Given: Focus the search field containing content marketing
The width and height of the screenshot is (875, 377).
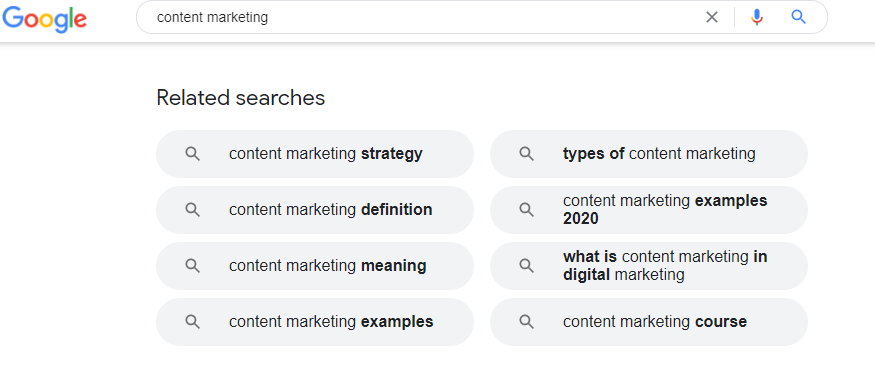Looking at the screenshot, I should (x=424, y=17).
